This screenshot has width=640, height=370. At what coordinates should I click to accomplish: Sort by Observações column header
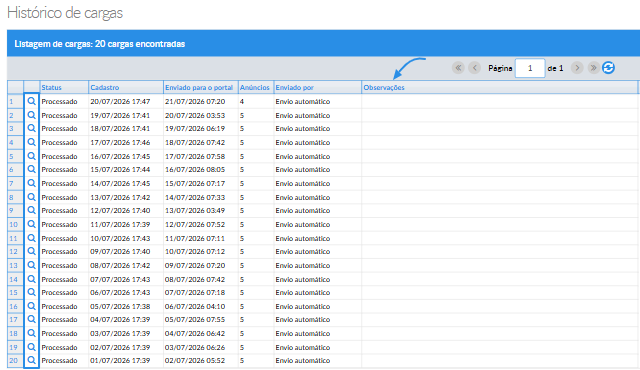(x=500, y=87)
